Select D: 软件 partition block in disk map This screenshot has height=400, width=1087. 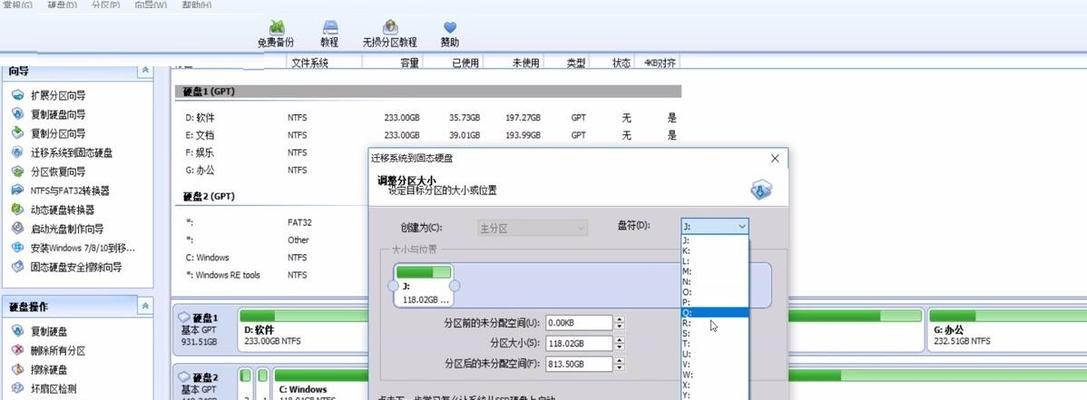(304, 328)
